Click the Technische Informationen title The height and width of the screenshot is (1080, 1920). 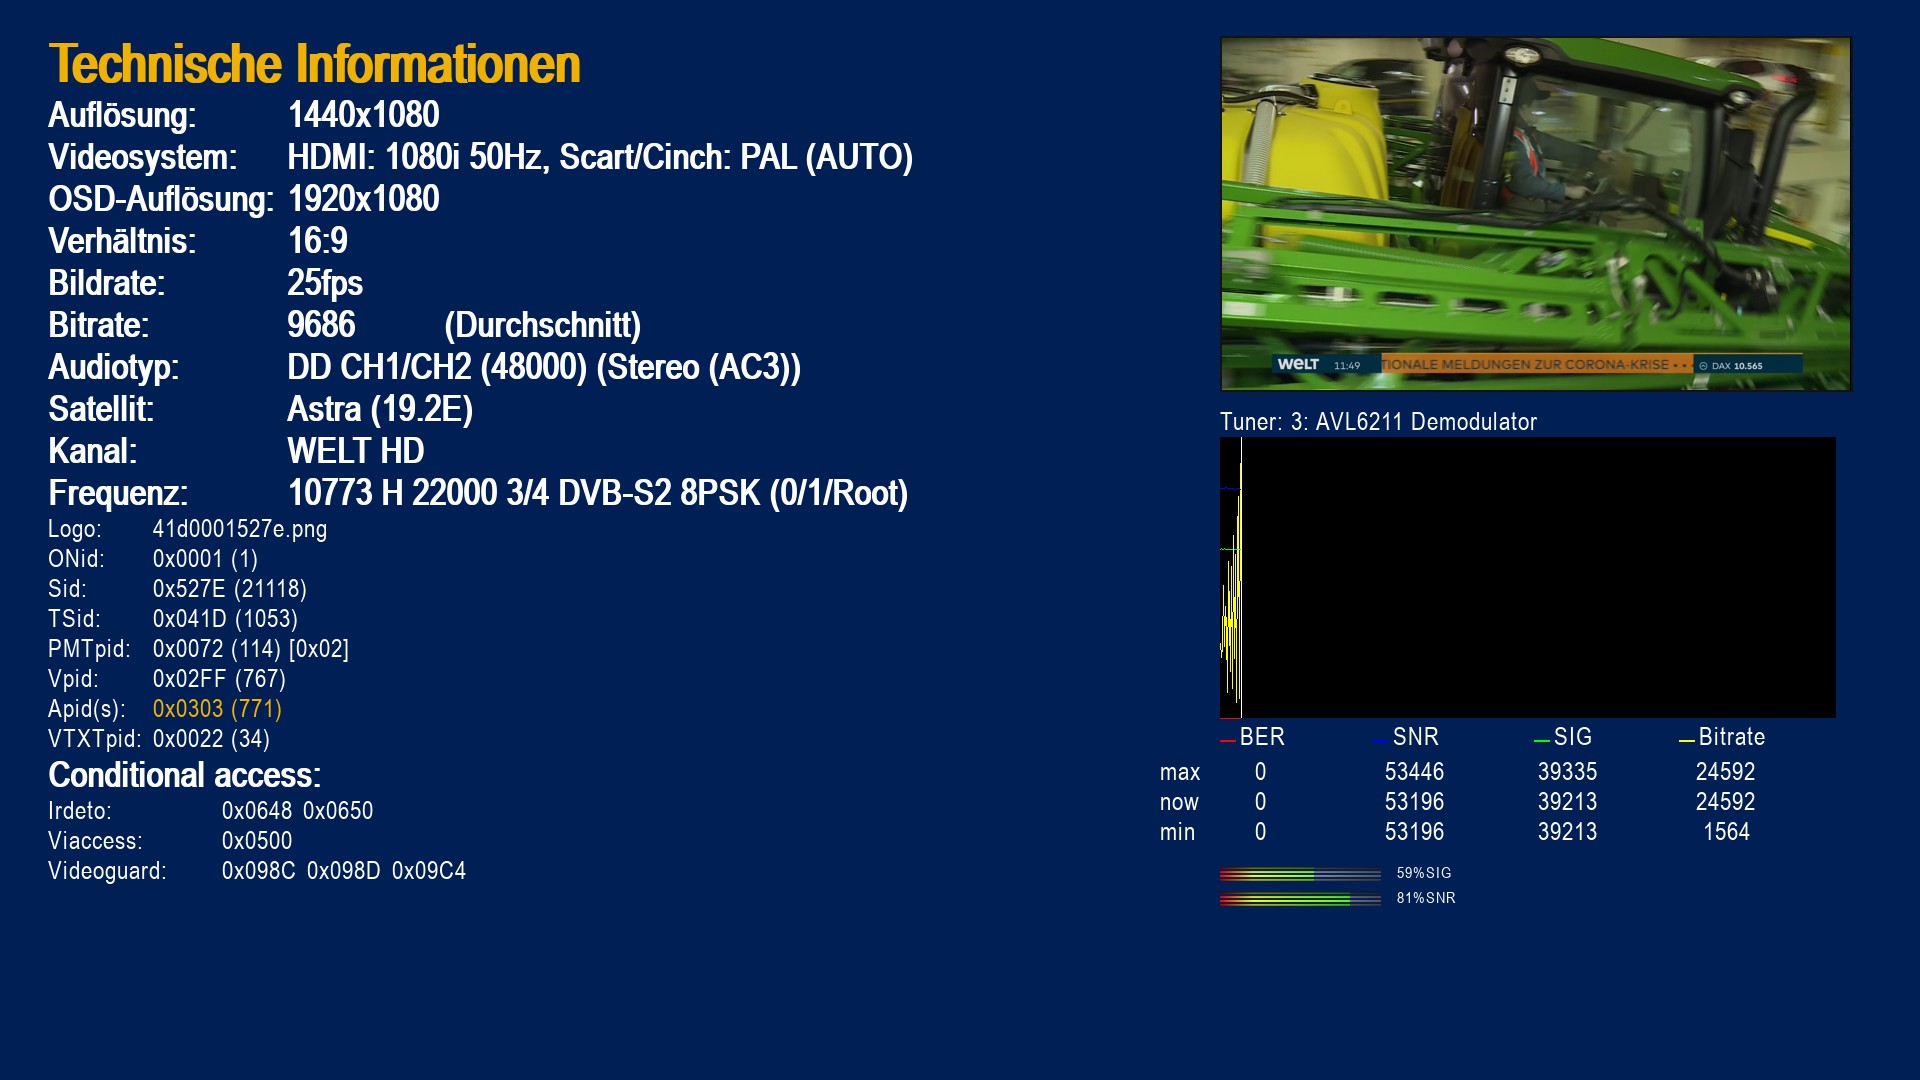pos(314,64)
